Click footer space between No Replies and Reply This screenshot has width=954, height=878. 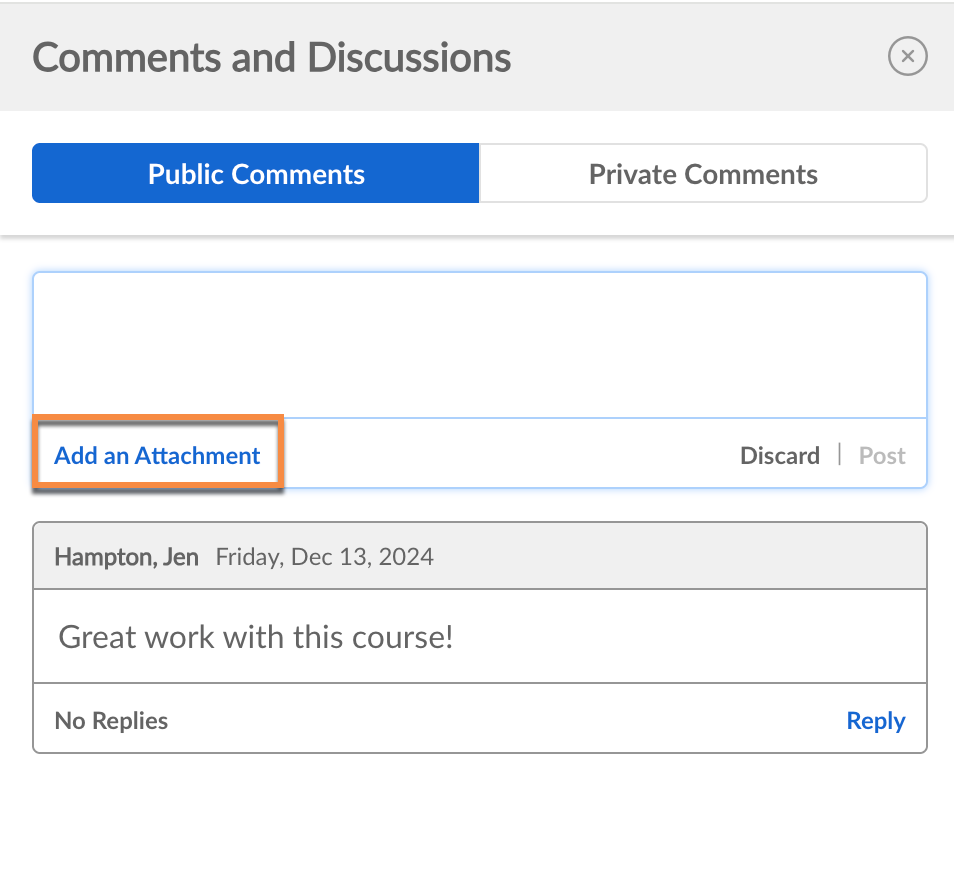point(500,721)
